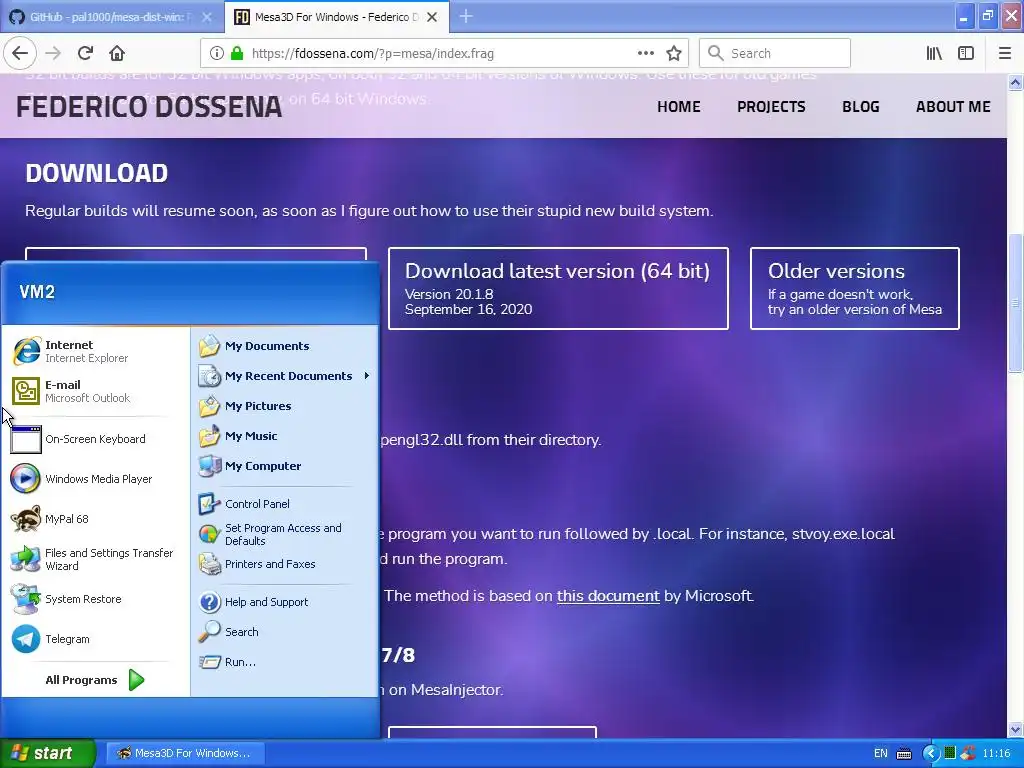Open Control Panel
The height and width of the screenshot is (768, 1024).
pyautogui.click(x=284, y=504)
